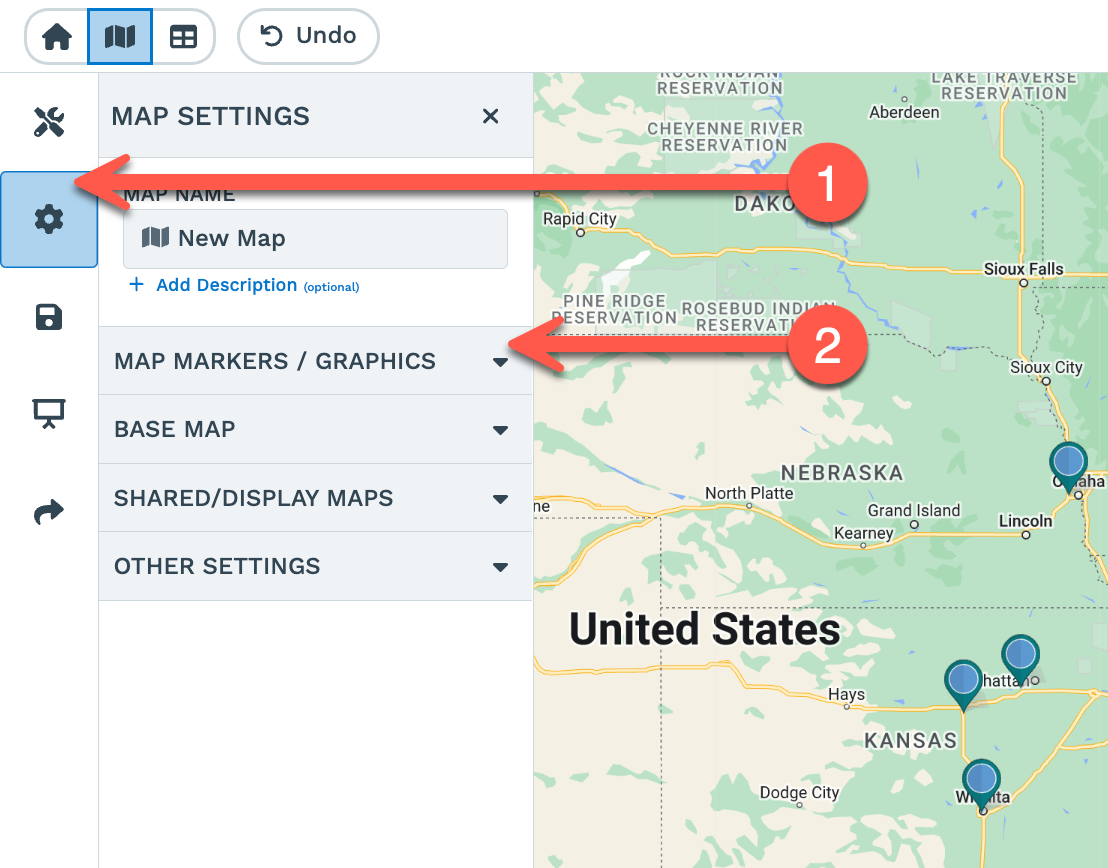Screen dimensions: 1108x868
Task: Share the map with arrow icon
Action: pyautogui.click(x=49, y=511)
